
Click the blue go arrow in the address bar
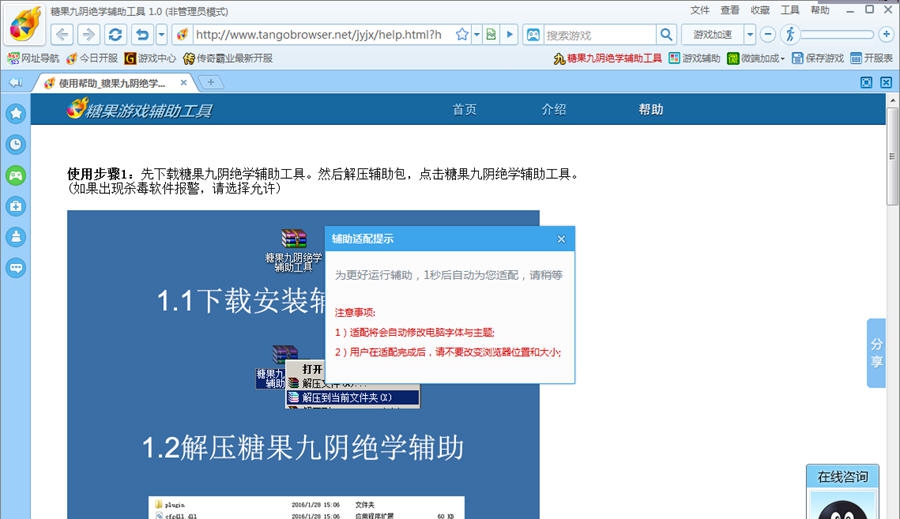click(x=509, y=34)
